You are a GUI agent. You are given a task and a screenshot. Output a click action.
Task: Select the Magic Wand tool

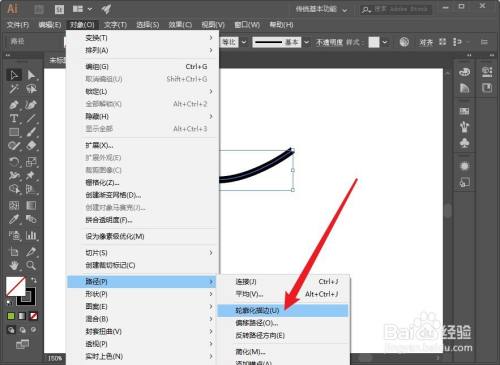click(x=14, y=89)
